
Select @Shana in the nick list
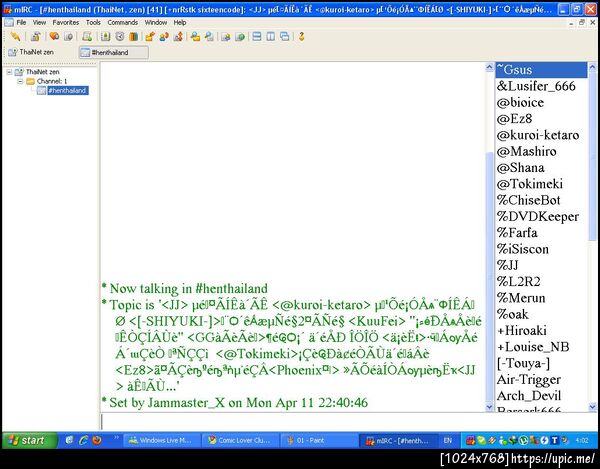(x=541, y=168)
